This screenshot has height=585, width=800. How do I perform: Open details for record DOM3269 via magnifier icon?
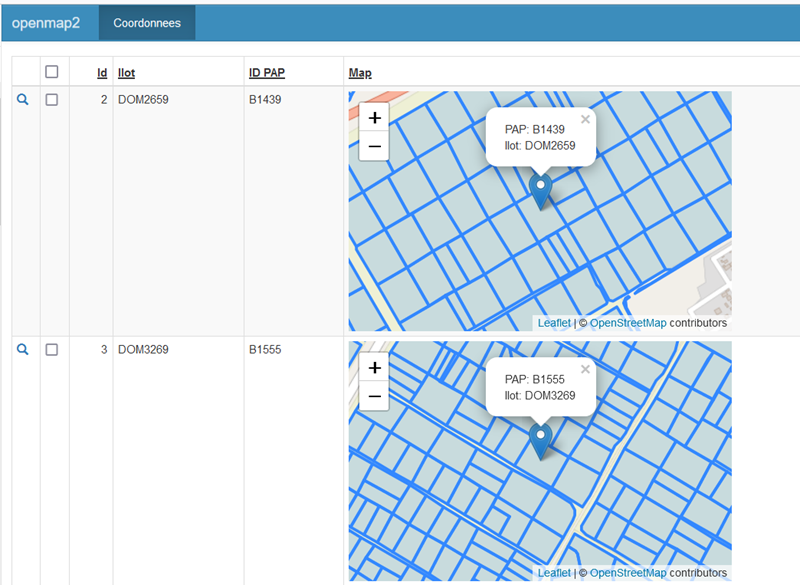(x=22, y=349)
